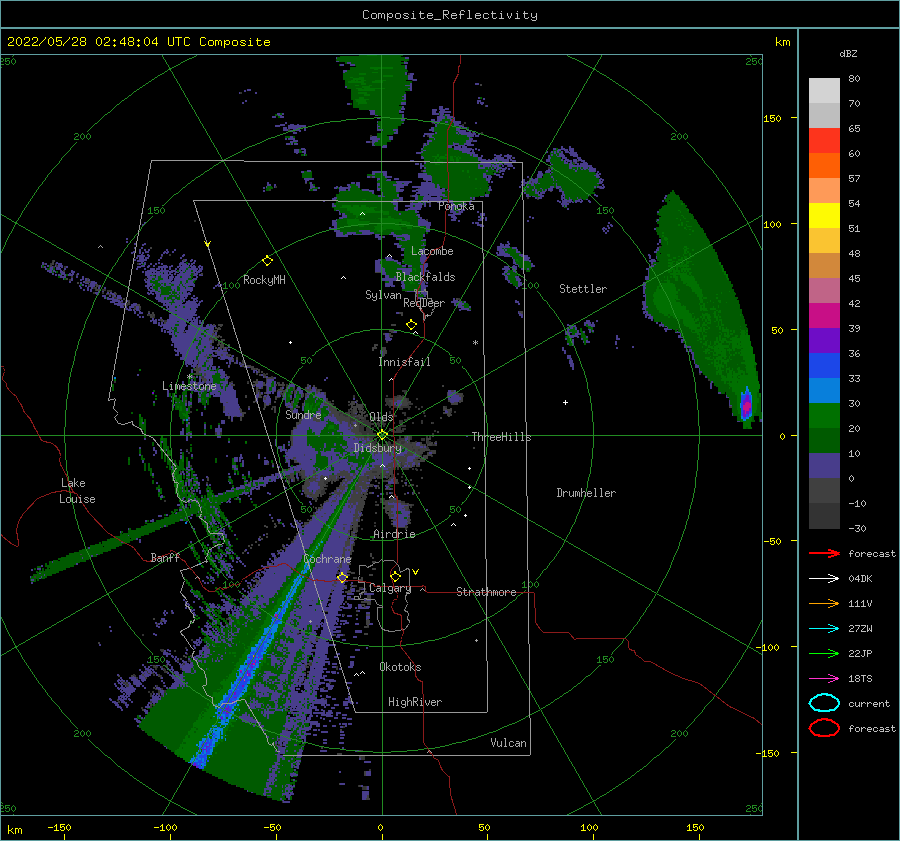
Task: Click the white asterisk marker east of Innisfail
Action: click(475, 343)
